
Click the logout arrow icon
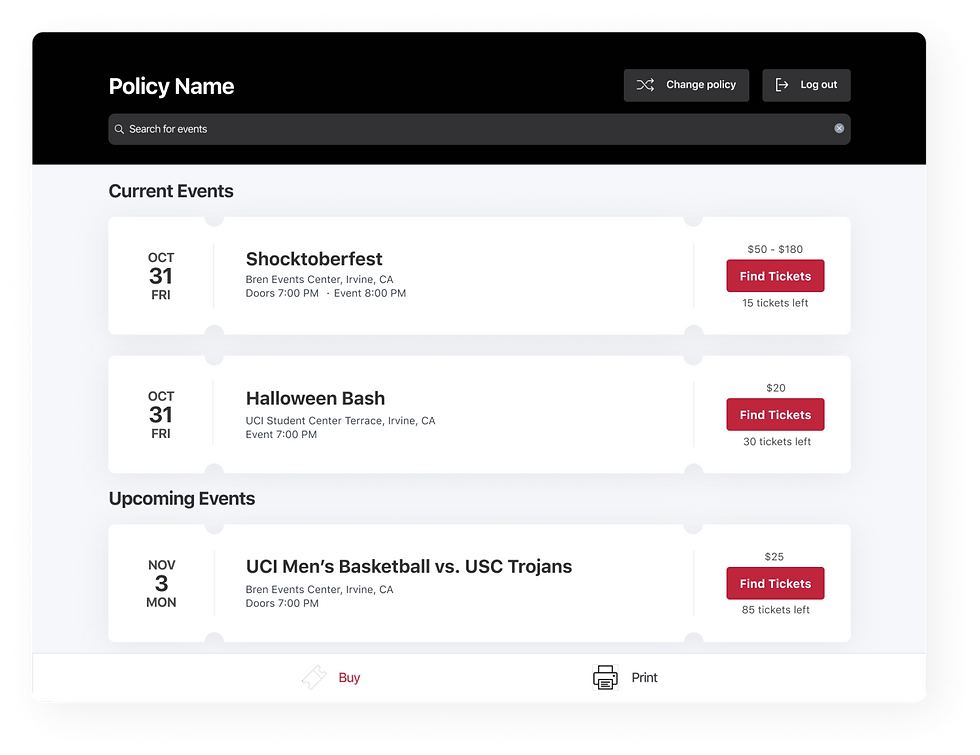click(x=782, y=85)
